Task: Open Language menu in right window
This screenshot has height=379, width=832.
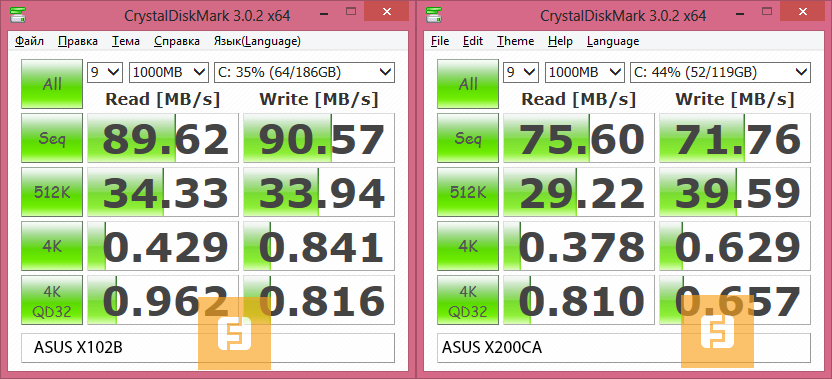Action: point(613,41)
